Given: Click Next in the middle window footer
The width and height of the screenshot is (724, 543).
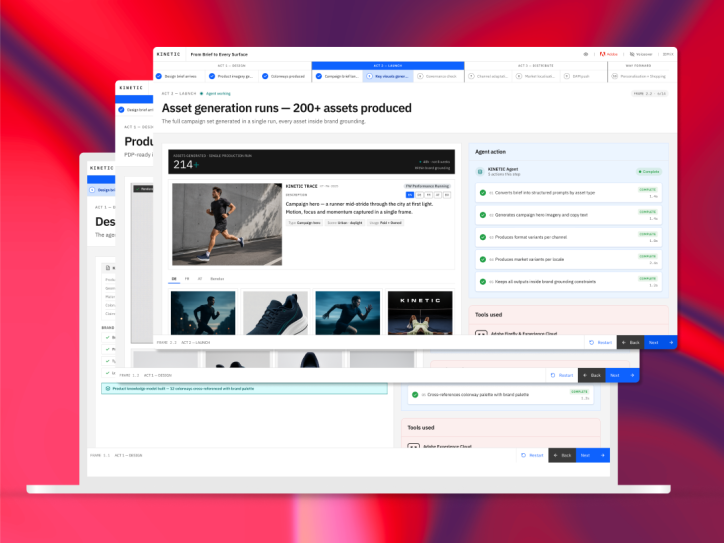Looking at the screenshot, I should (x=621, y=375).
